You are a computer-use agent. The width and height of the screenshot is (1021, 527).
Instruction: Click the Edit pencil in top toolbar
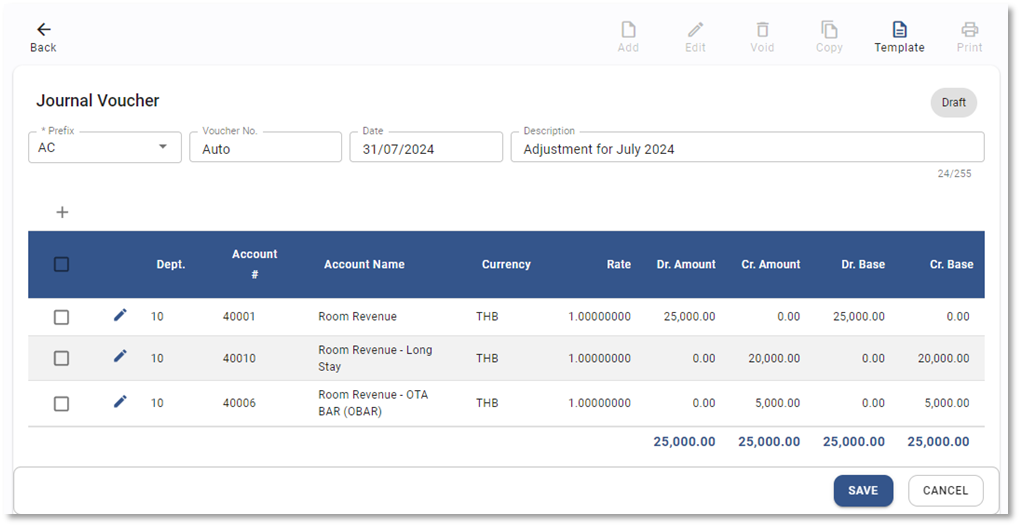click(695, 30)
